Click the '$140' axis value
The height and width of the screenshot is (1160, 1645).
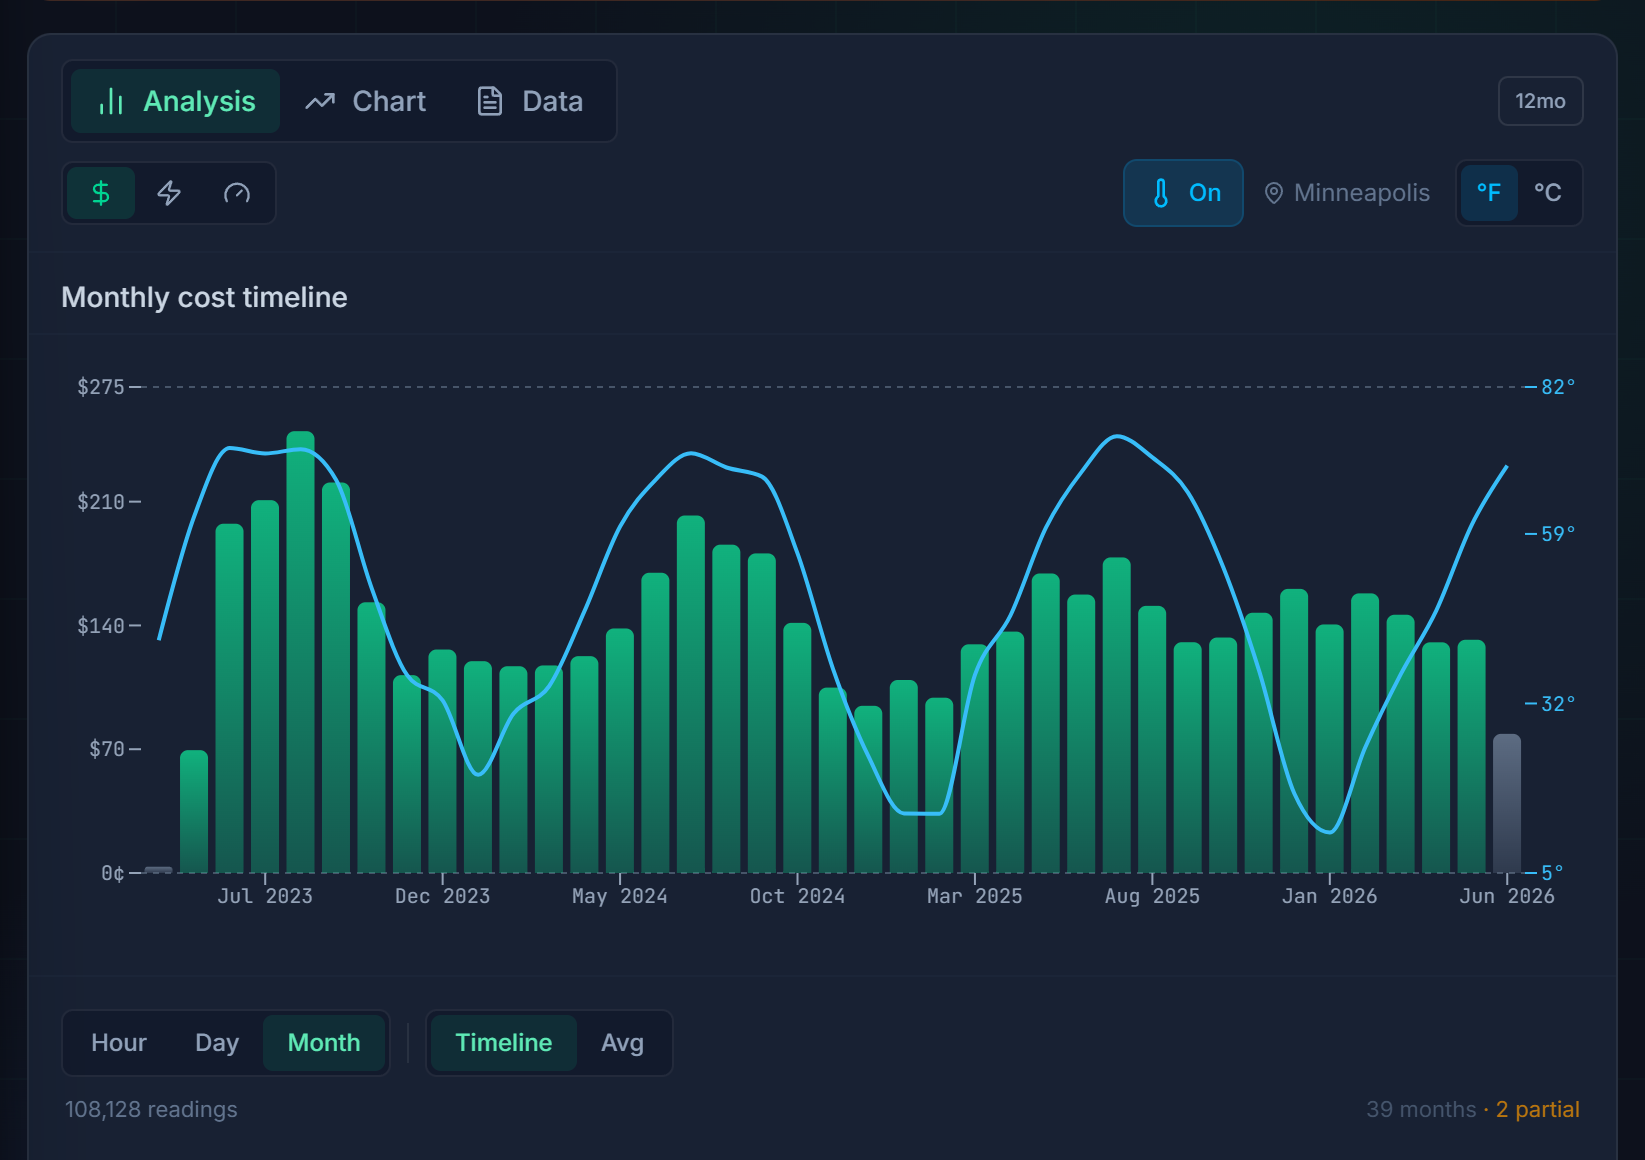(x=101, y=626)
